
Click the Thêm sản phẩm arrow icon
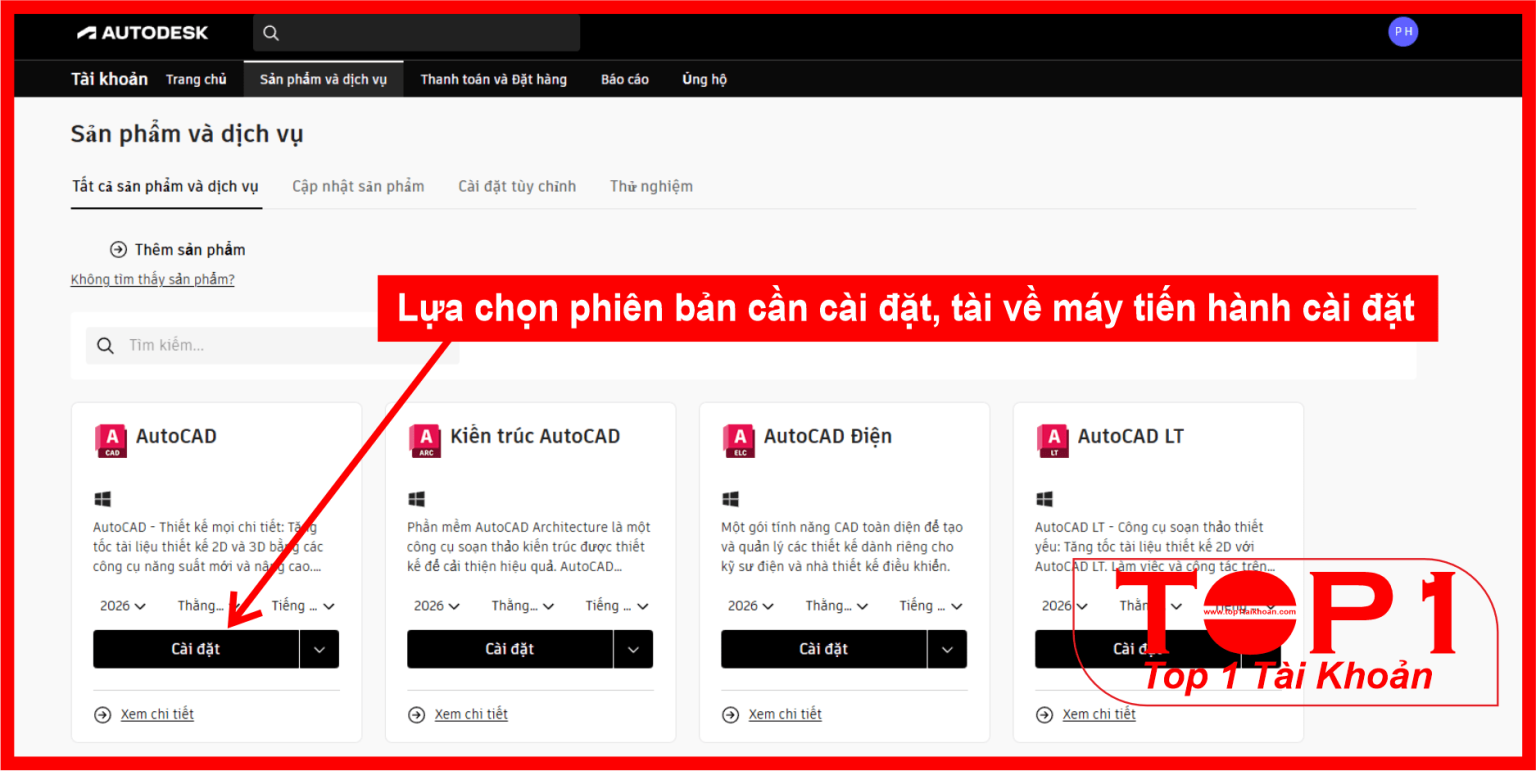point(118,250)
